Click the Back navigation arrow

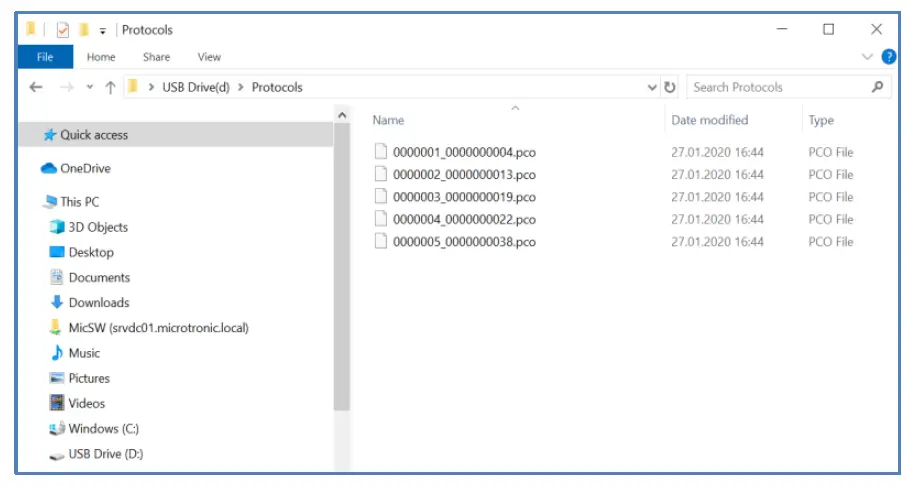pos(36,87)
